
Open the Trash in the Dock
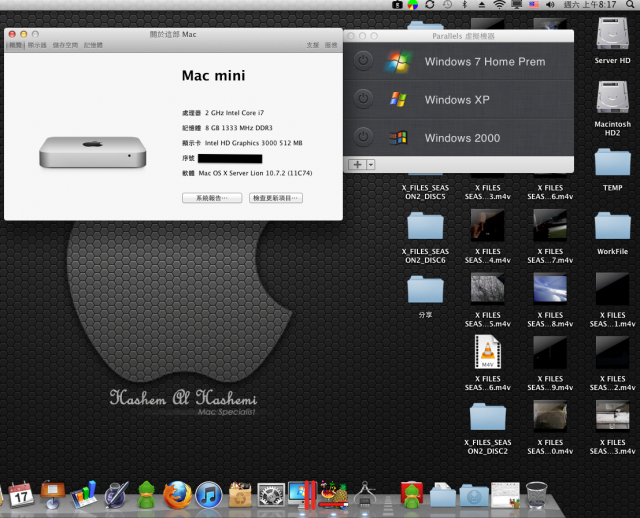tap(536, 494)
